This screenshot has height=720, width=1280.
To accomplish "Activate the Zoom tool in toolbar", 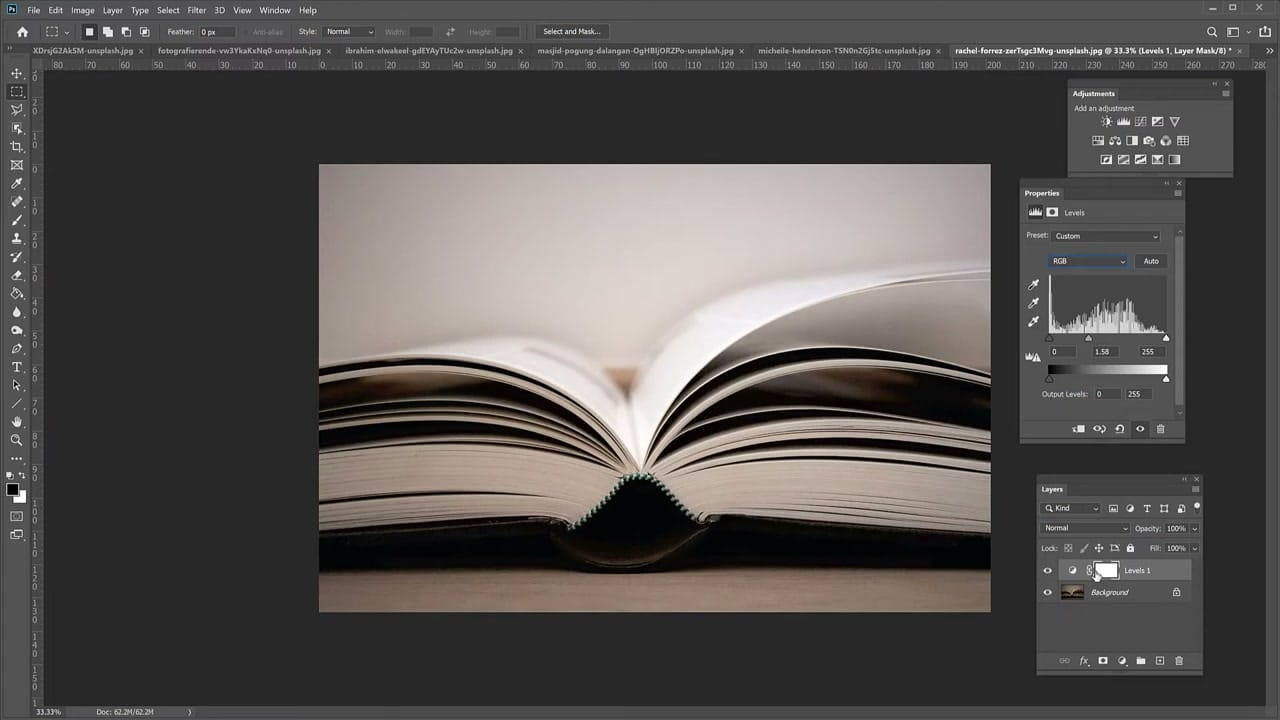I will 16,440.
